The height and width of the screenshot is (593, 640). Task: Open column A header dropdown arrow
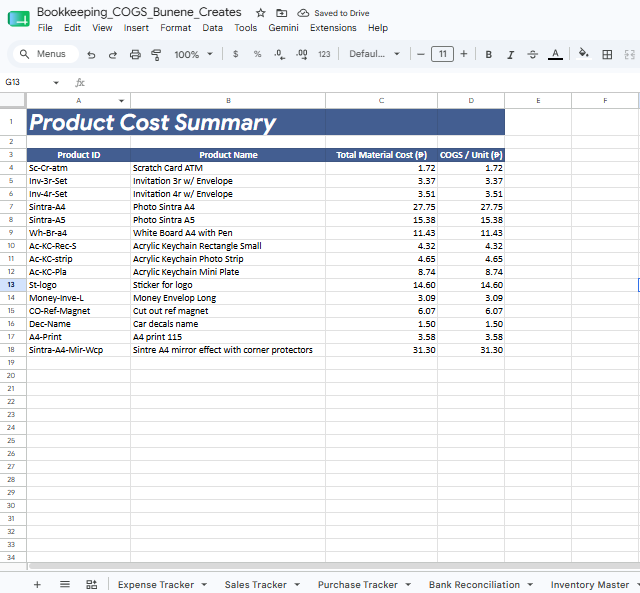tap(121, 101)
